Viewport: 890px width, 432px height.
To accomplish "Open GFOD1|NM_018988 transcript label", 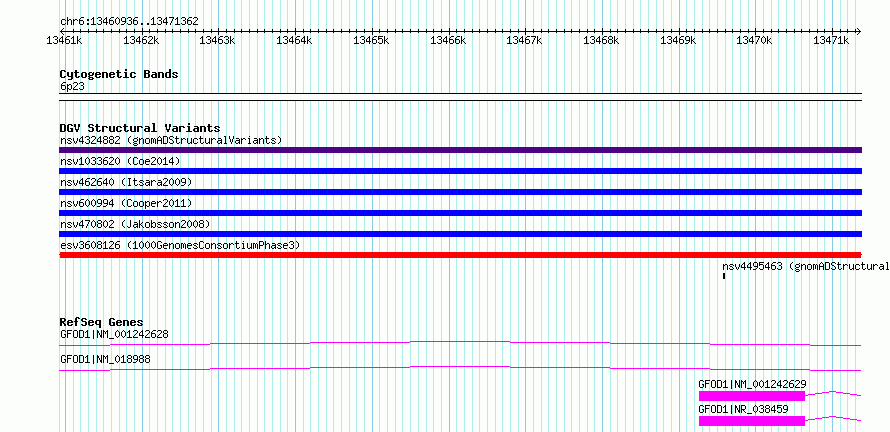I will click(105, 359).
